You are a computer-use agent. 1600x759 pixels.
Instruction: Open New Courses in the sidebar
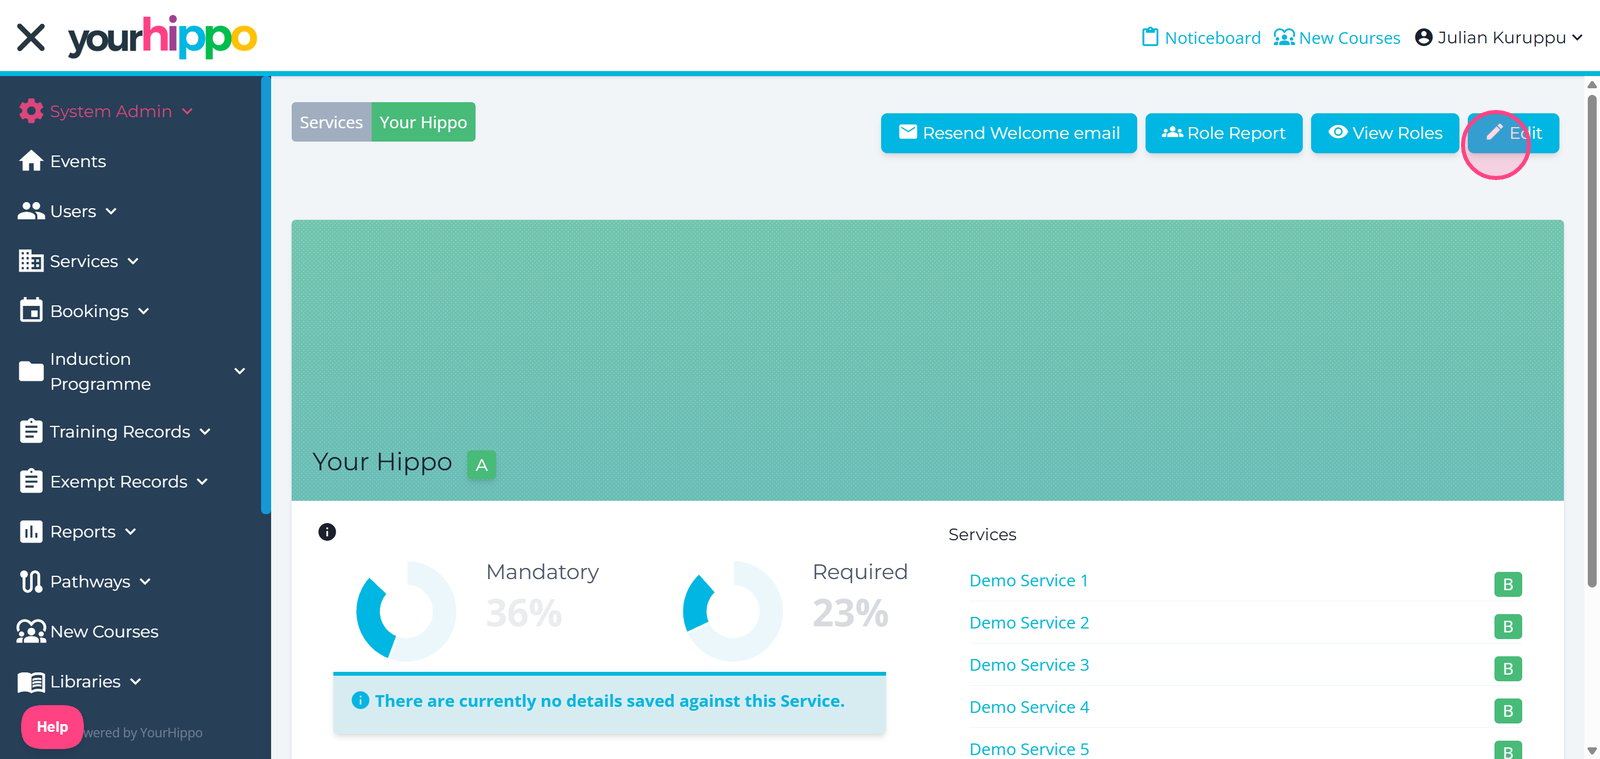tap(104, 632)
